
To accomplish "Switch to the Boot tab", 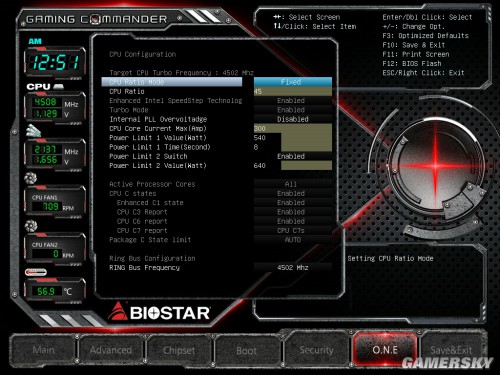I will tap(246, 350).
